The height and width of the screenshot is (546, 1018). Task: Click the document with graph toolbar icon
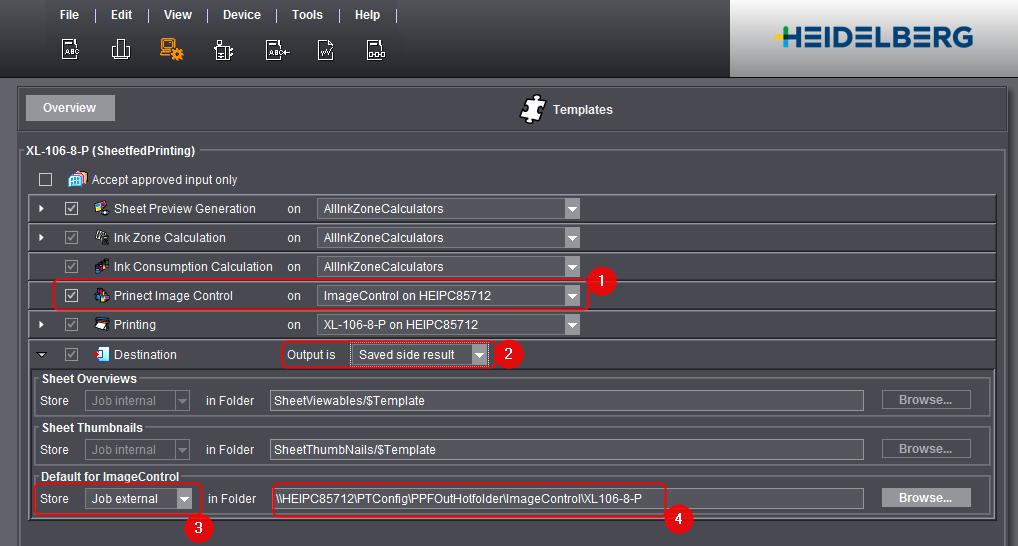pyautogui.click(x=326, y=50)
